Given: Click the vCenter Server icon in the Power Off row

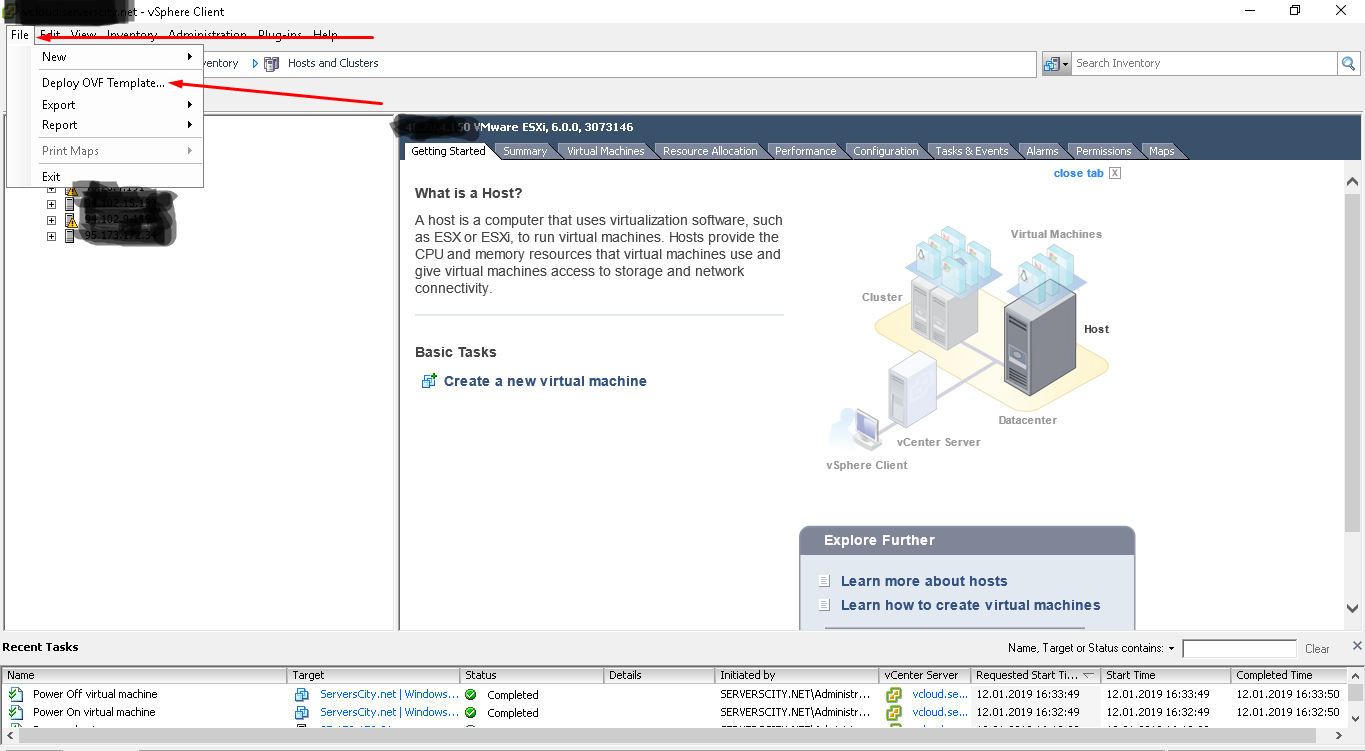Looking at the screenshot, I should point(894,694).
